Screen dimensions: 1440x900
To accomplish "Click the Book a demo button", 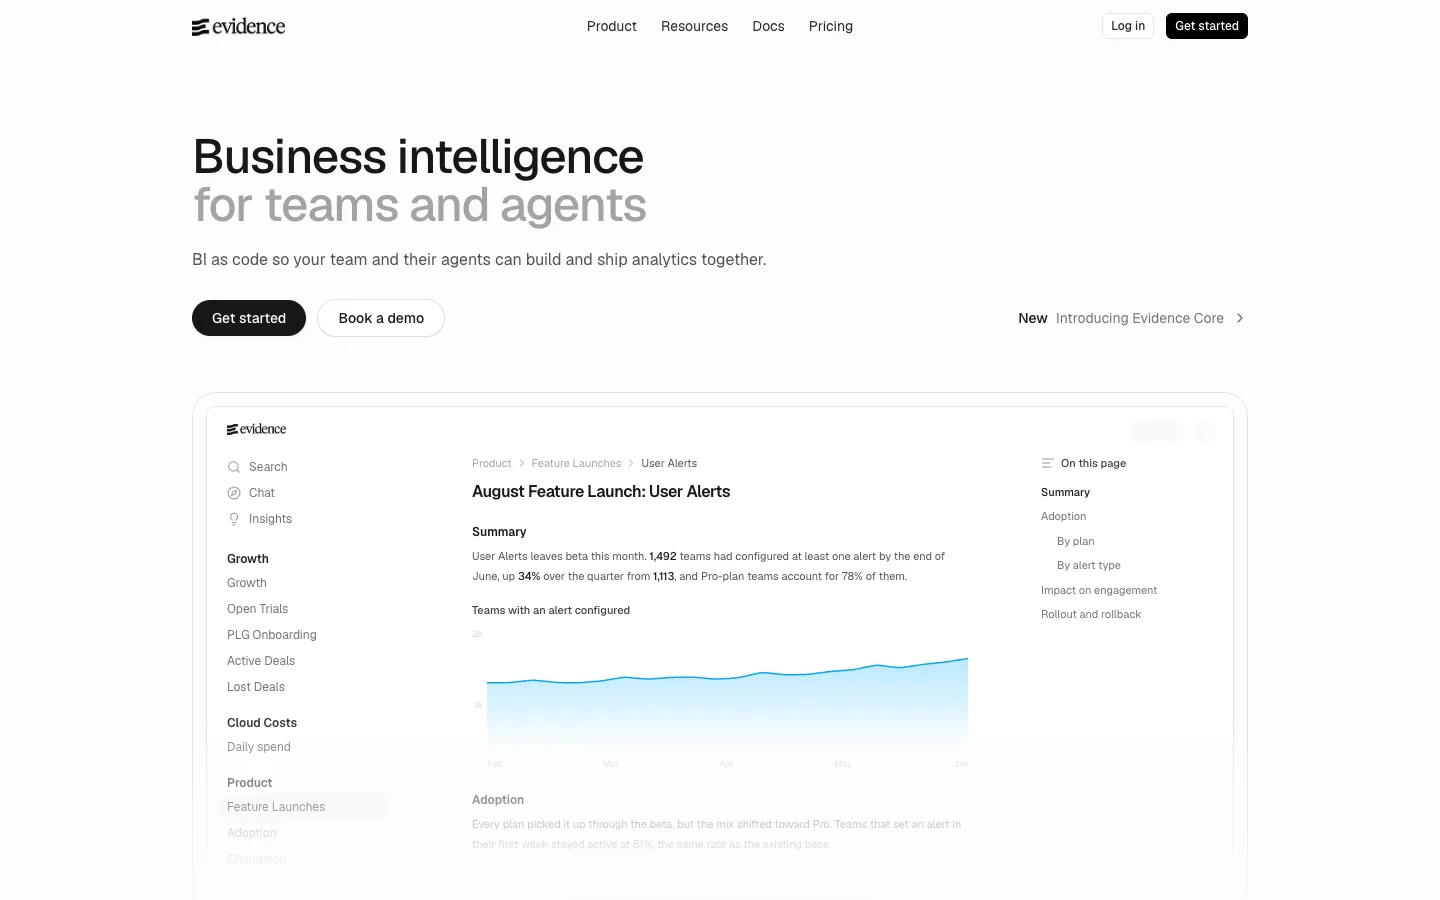I will coord(381,318).
